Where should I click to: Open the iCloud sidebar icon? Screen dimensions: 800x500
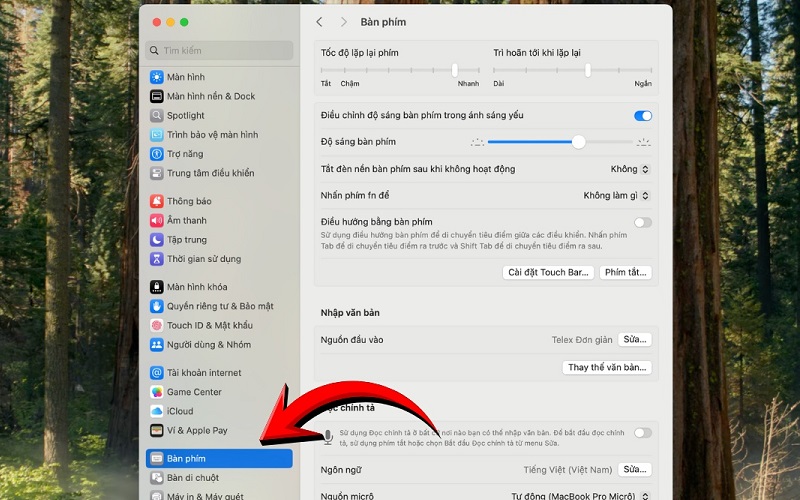coord(157,411)
